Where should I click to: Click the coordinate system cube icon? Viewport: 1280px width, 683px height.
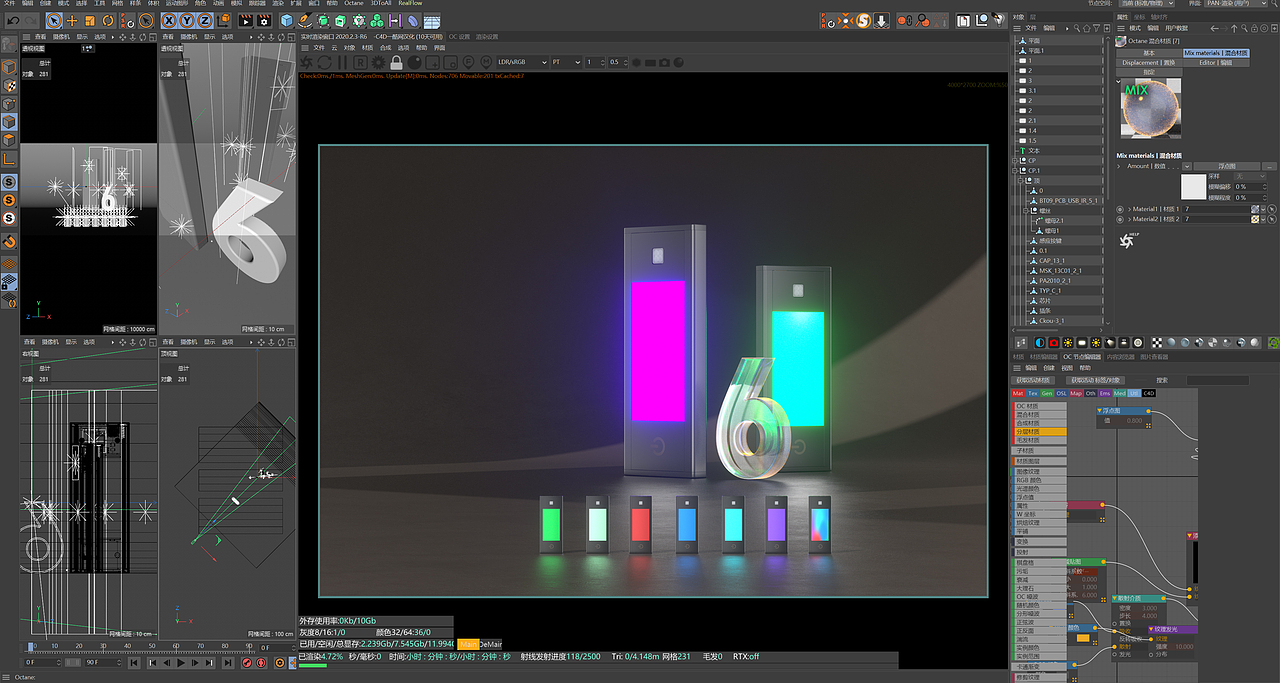pyautogui.click(x=223, y=20)
